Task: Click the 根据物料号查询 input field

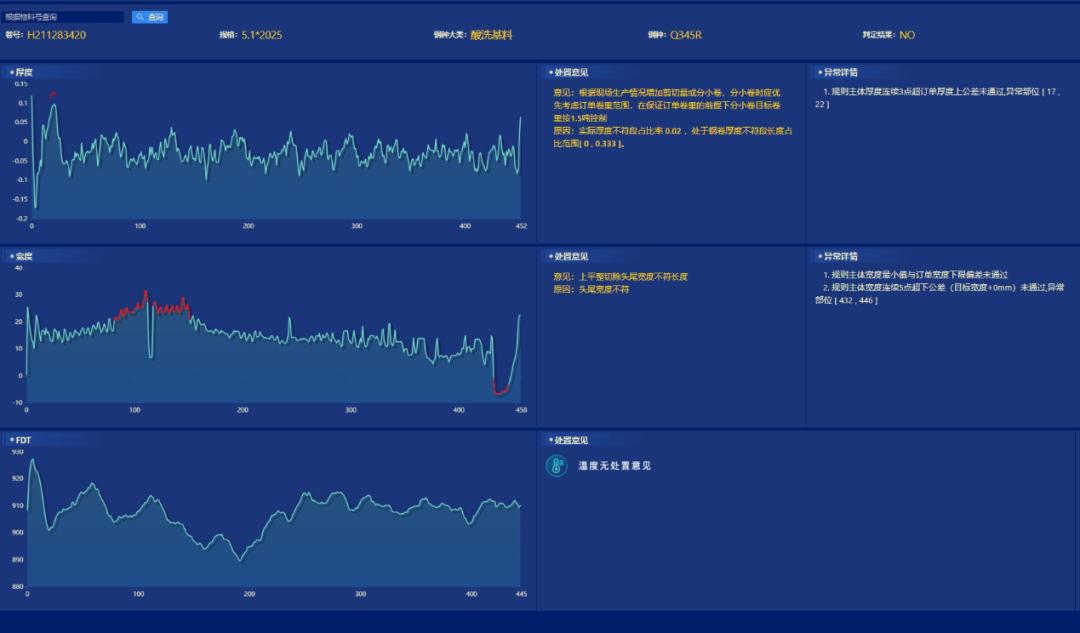Action: tap(65, 15)
